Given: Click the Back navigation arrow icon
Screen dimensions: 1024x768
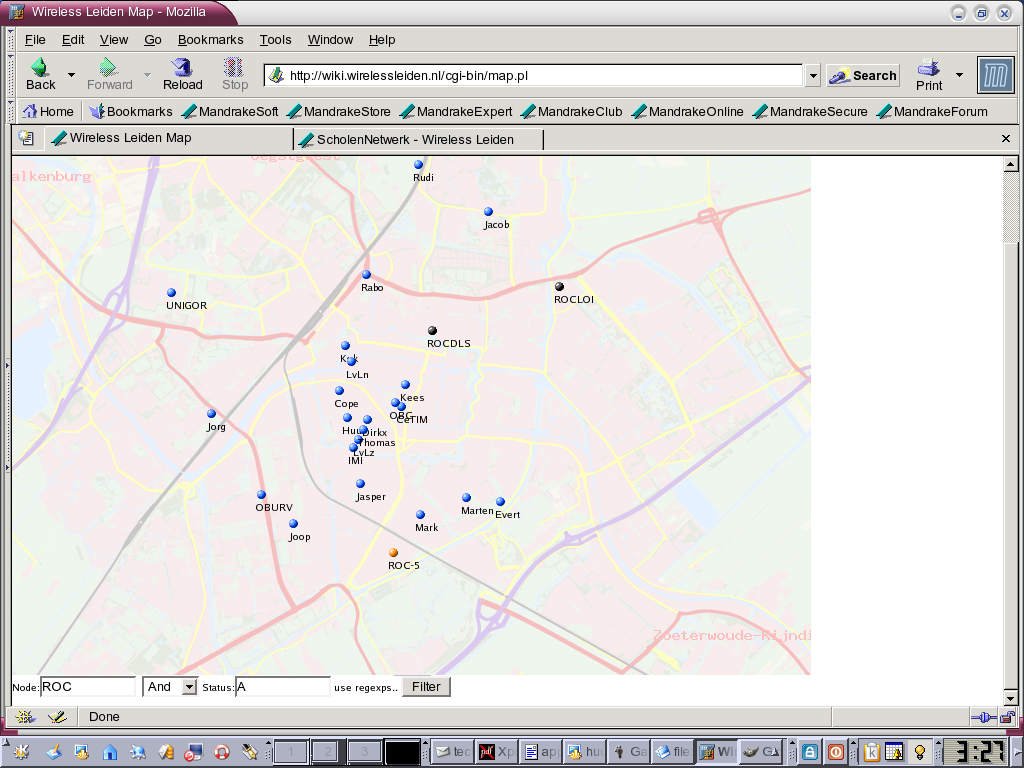Looking at the screenshot, I should pyautogui.click(x=40, y=68).
